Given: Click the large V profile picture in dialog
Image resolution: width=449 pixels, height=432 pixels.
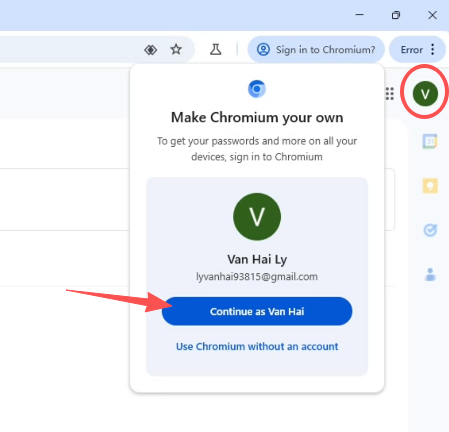Looking at the screenshot, I should 257,217.
